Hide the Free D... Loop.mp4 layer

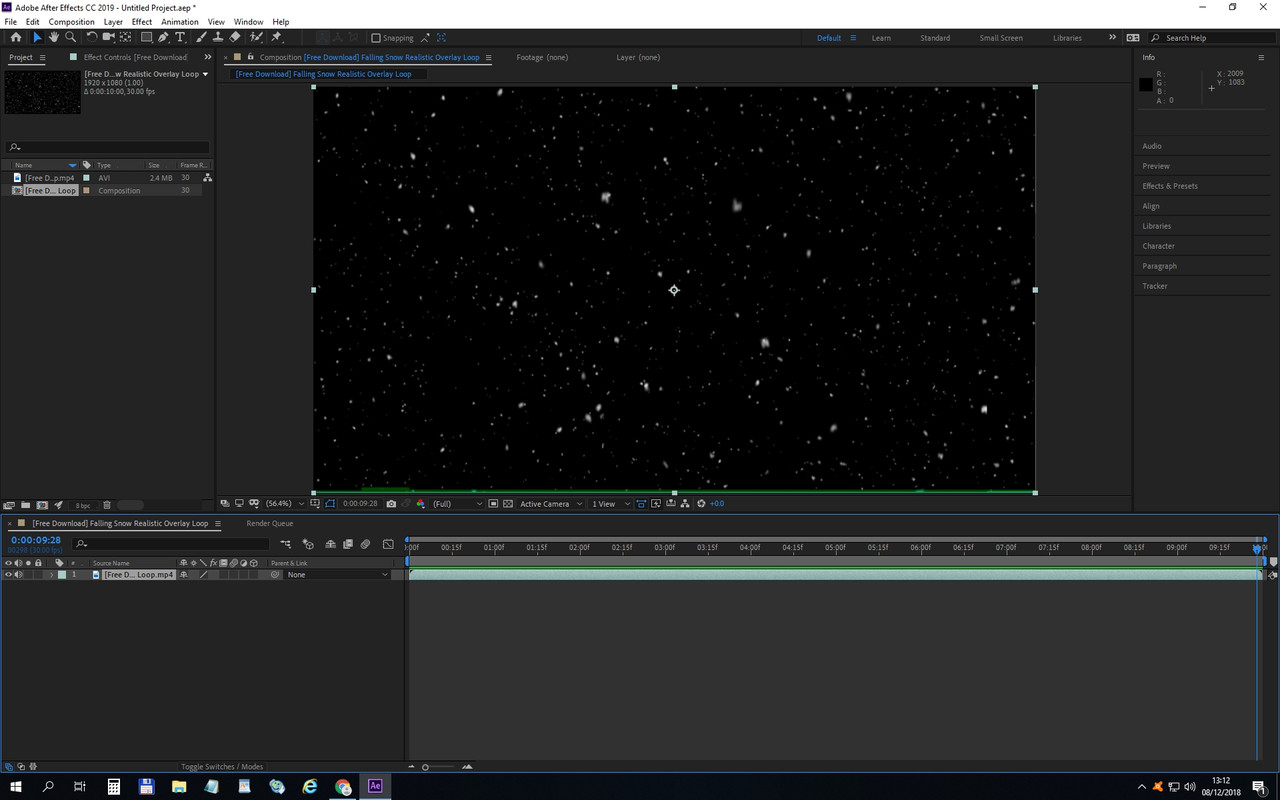8,574
